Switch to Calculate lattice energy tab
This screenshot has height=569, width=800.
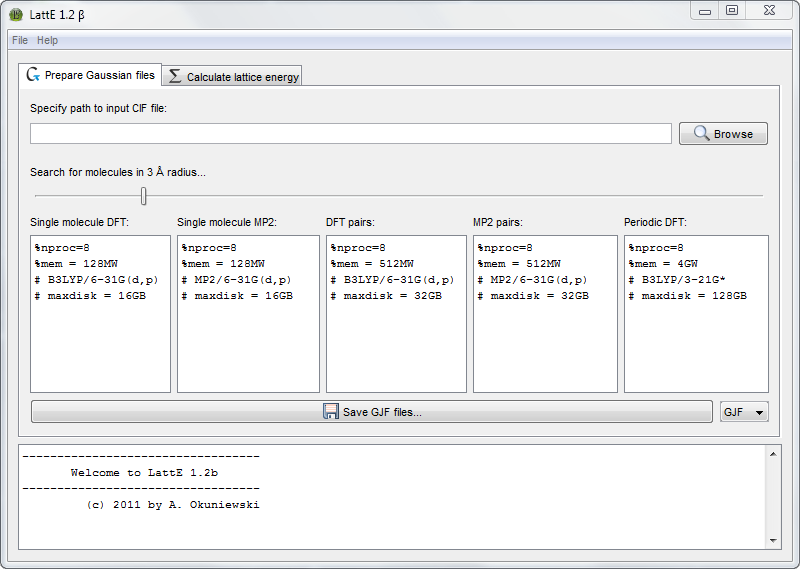[233, 76]
